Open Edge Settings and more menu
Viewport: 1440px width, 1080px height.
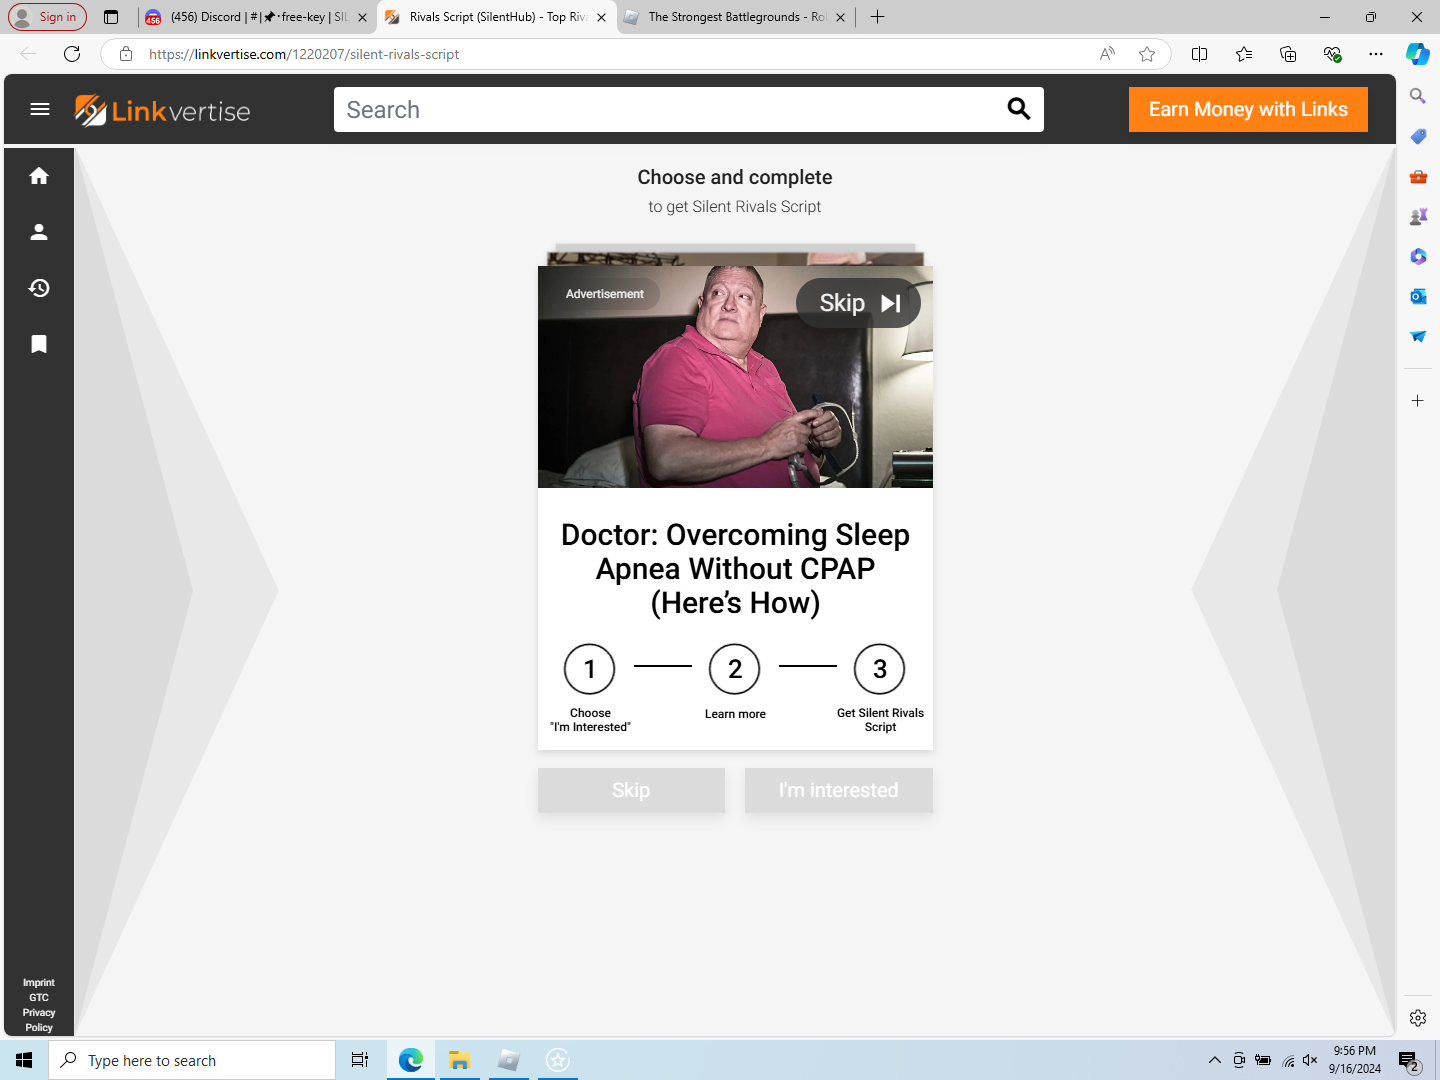click(x=1376, y=54)
